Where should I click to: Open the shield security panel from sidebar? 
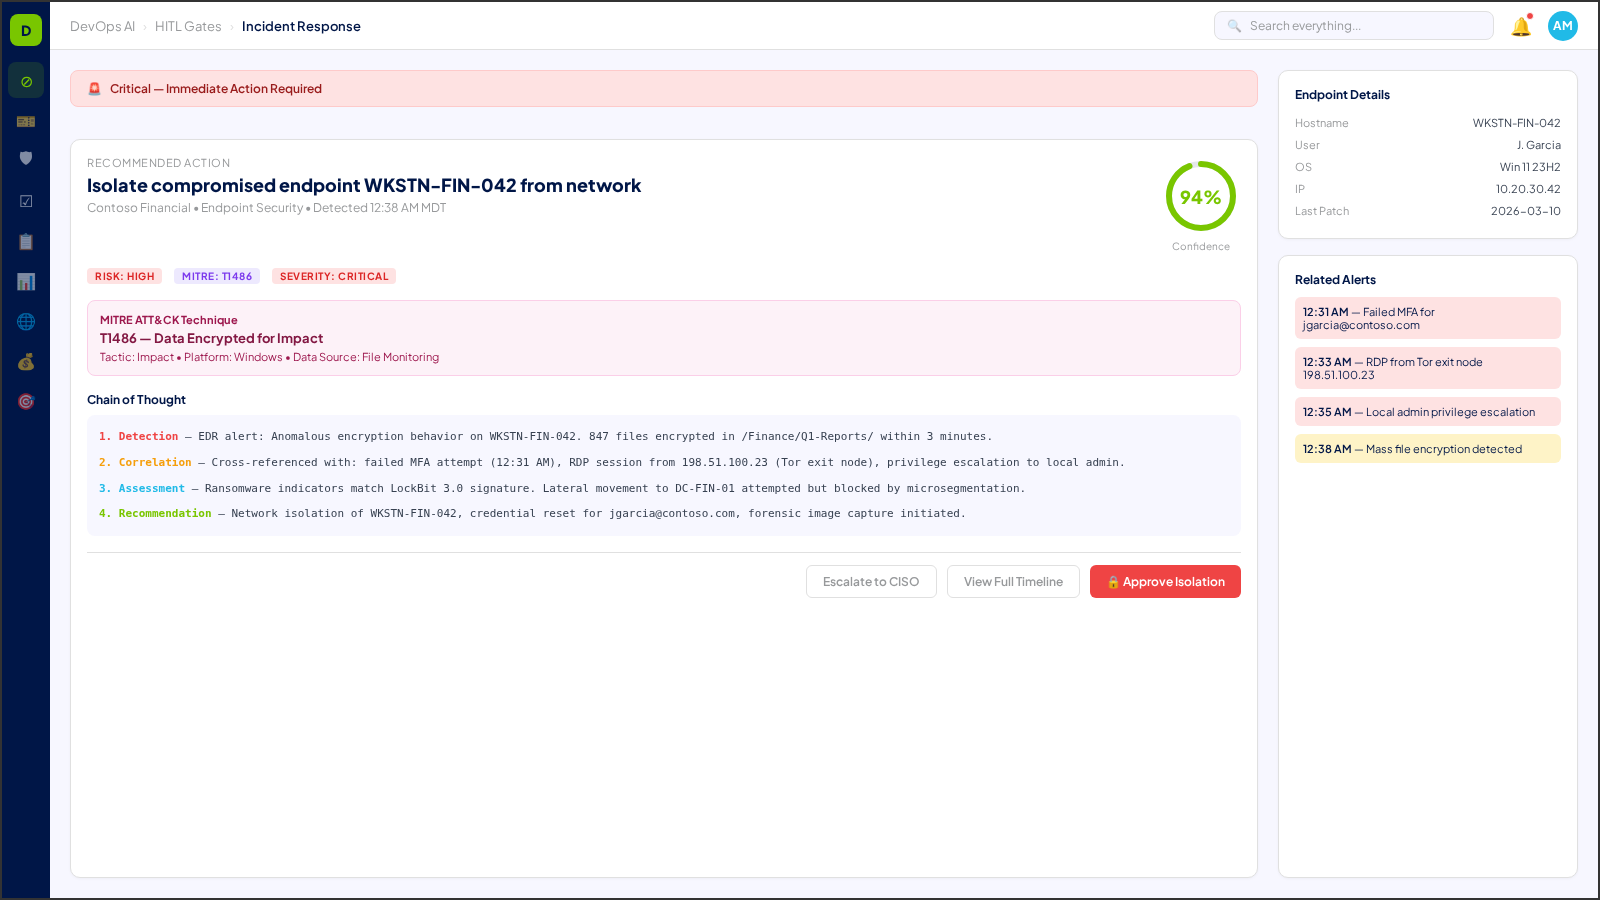coord(25,158)
